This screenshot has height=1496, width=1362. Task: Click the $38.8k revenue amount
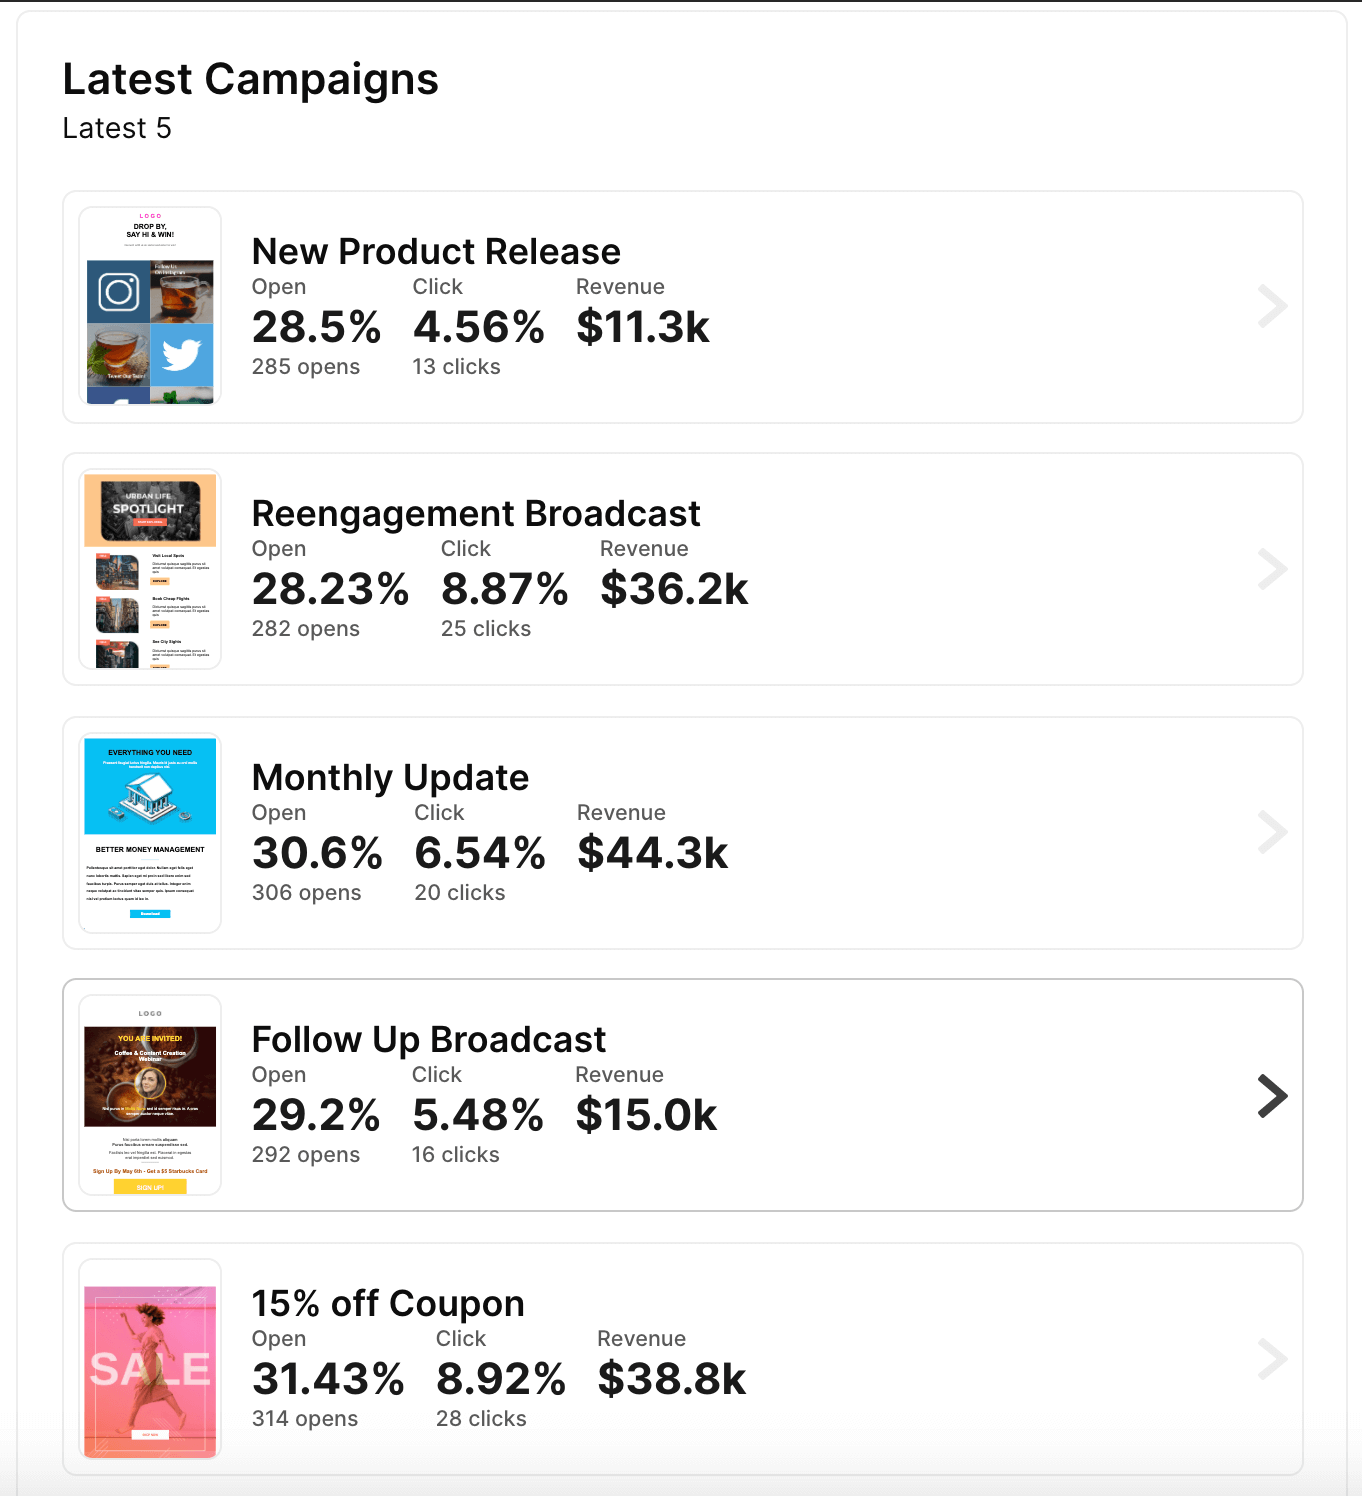(x=671, y=1379)
